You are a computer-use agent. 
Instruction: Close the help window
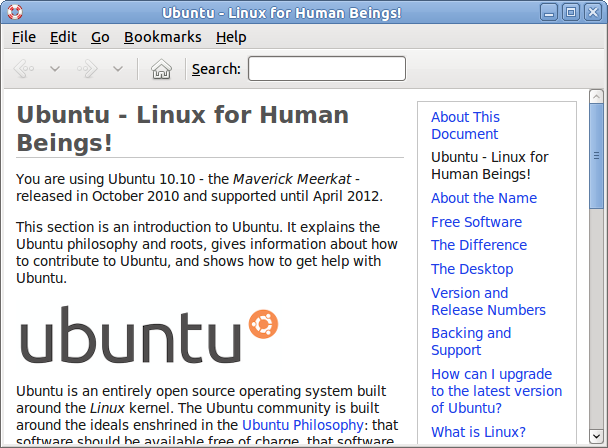tap(593, 12)
